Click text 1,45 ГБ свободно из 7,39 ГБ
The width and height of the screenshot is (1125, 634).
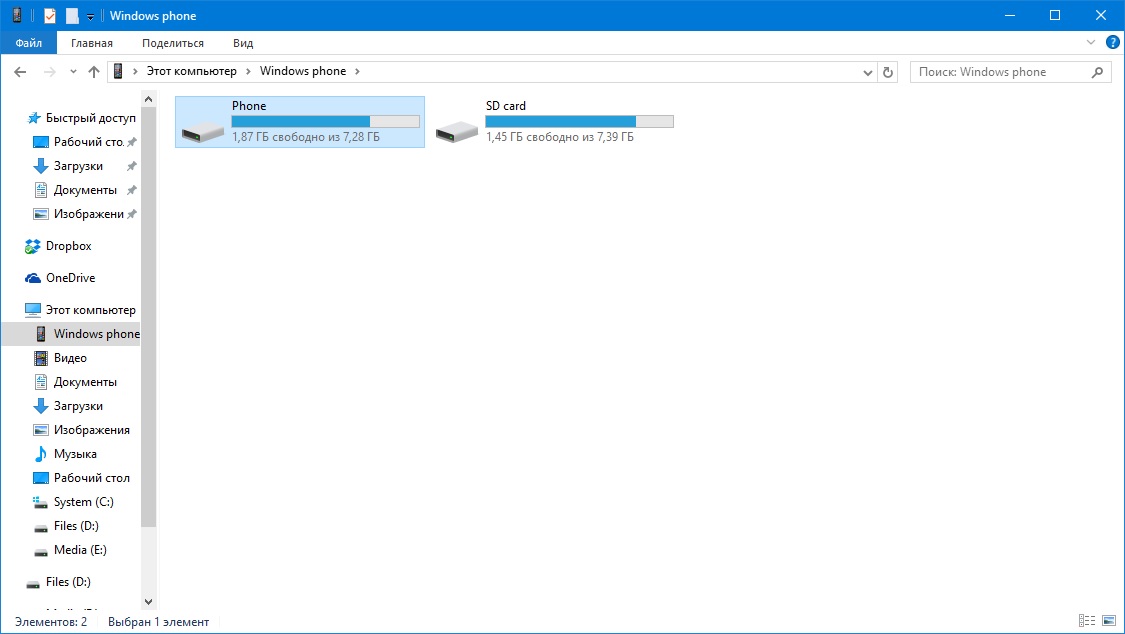coord(560,136)
